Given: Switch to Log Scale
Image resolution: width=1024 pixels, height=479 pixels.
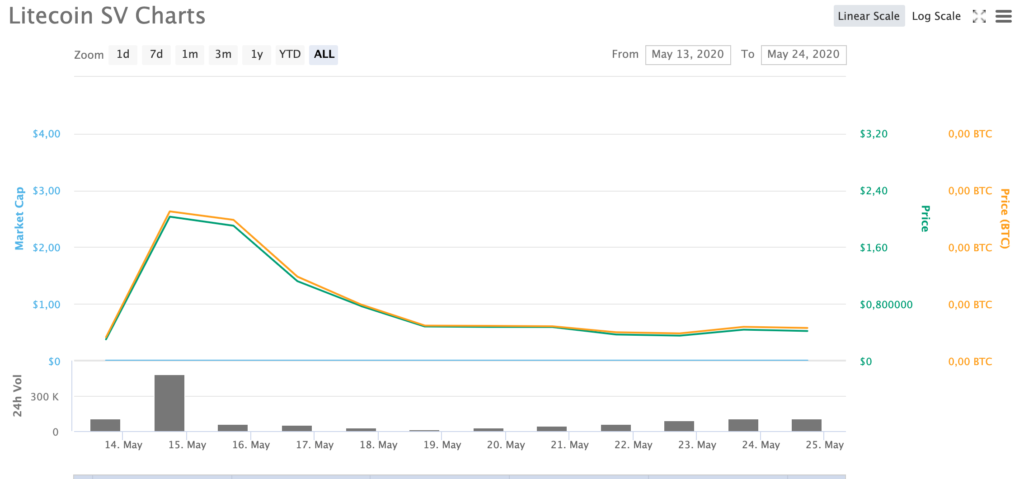Looking at the screenshot, I should [936, 16].
